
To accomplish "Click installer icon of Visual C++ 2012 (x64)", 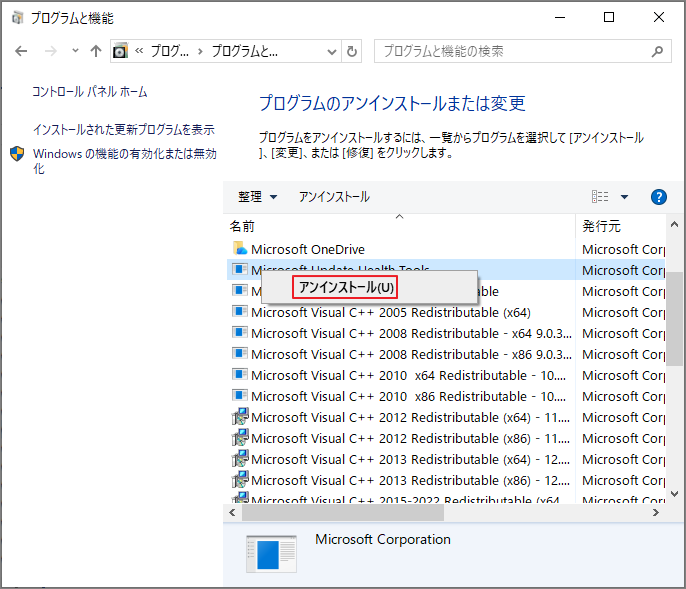I will [240, 416].
